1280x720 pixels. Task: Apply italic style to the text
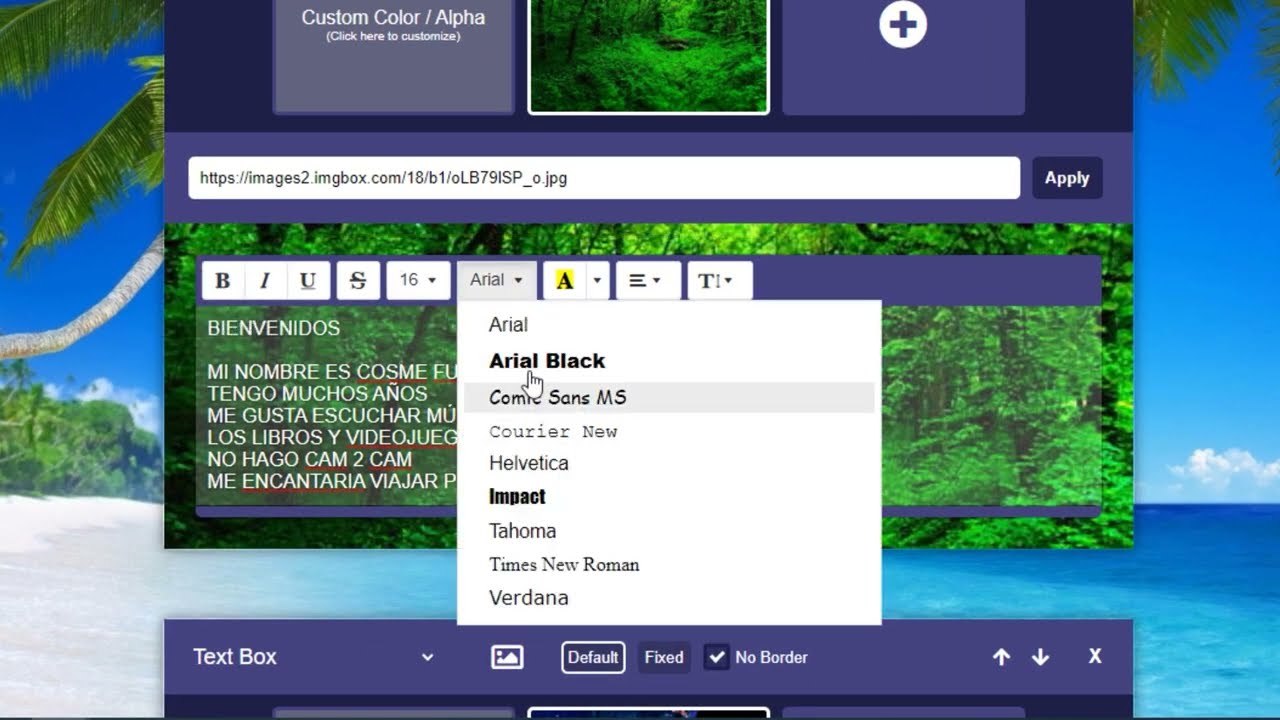click(x=265, y=281)
